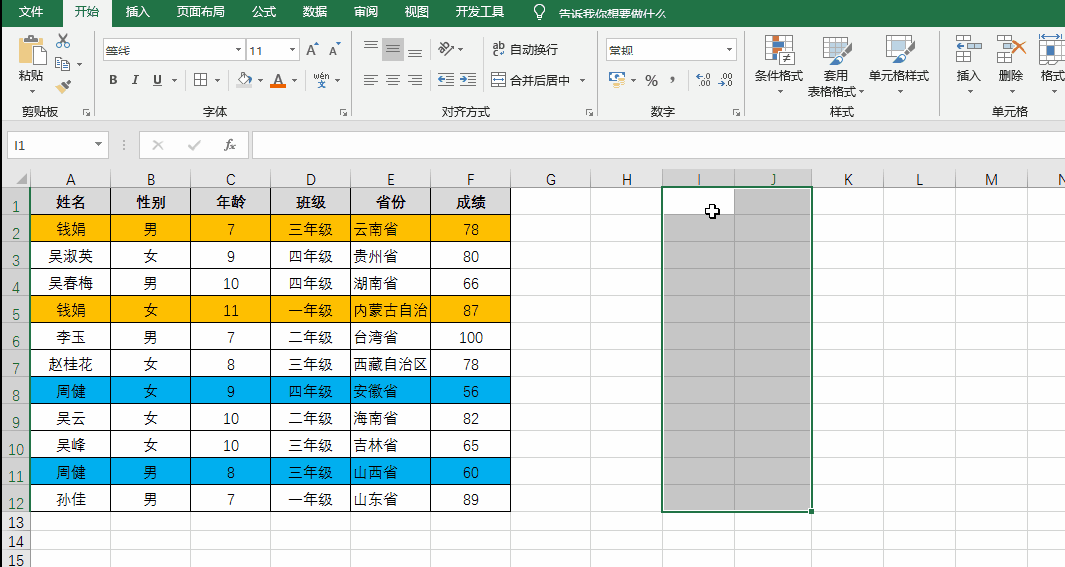Expand the fill color dropdown arrow

[260, 80]
